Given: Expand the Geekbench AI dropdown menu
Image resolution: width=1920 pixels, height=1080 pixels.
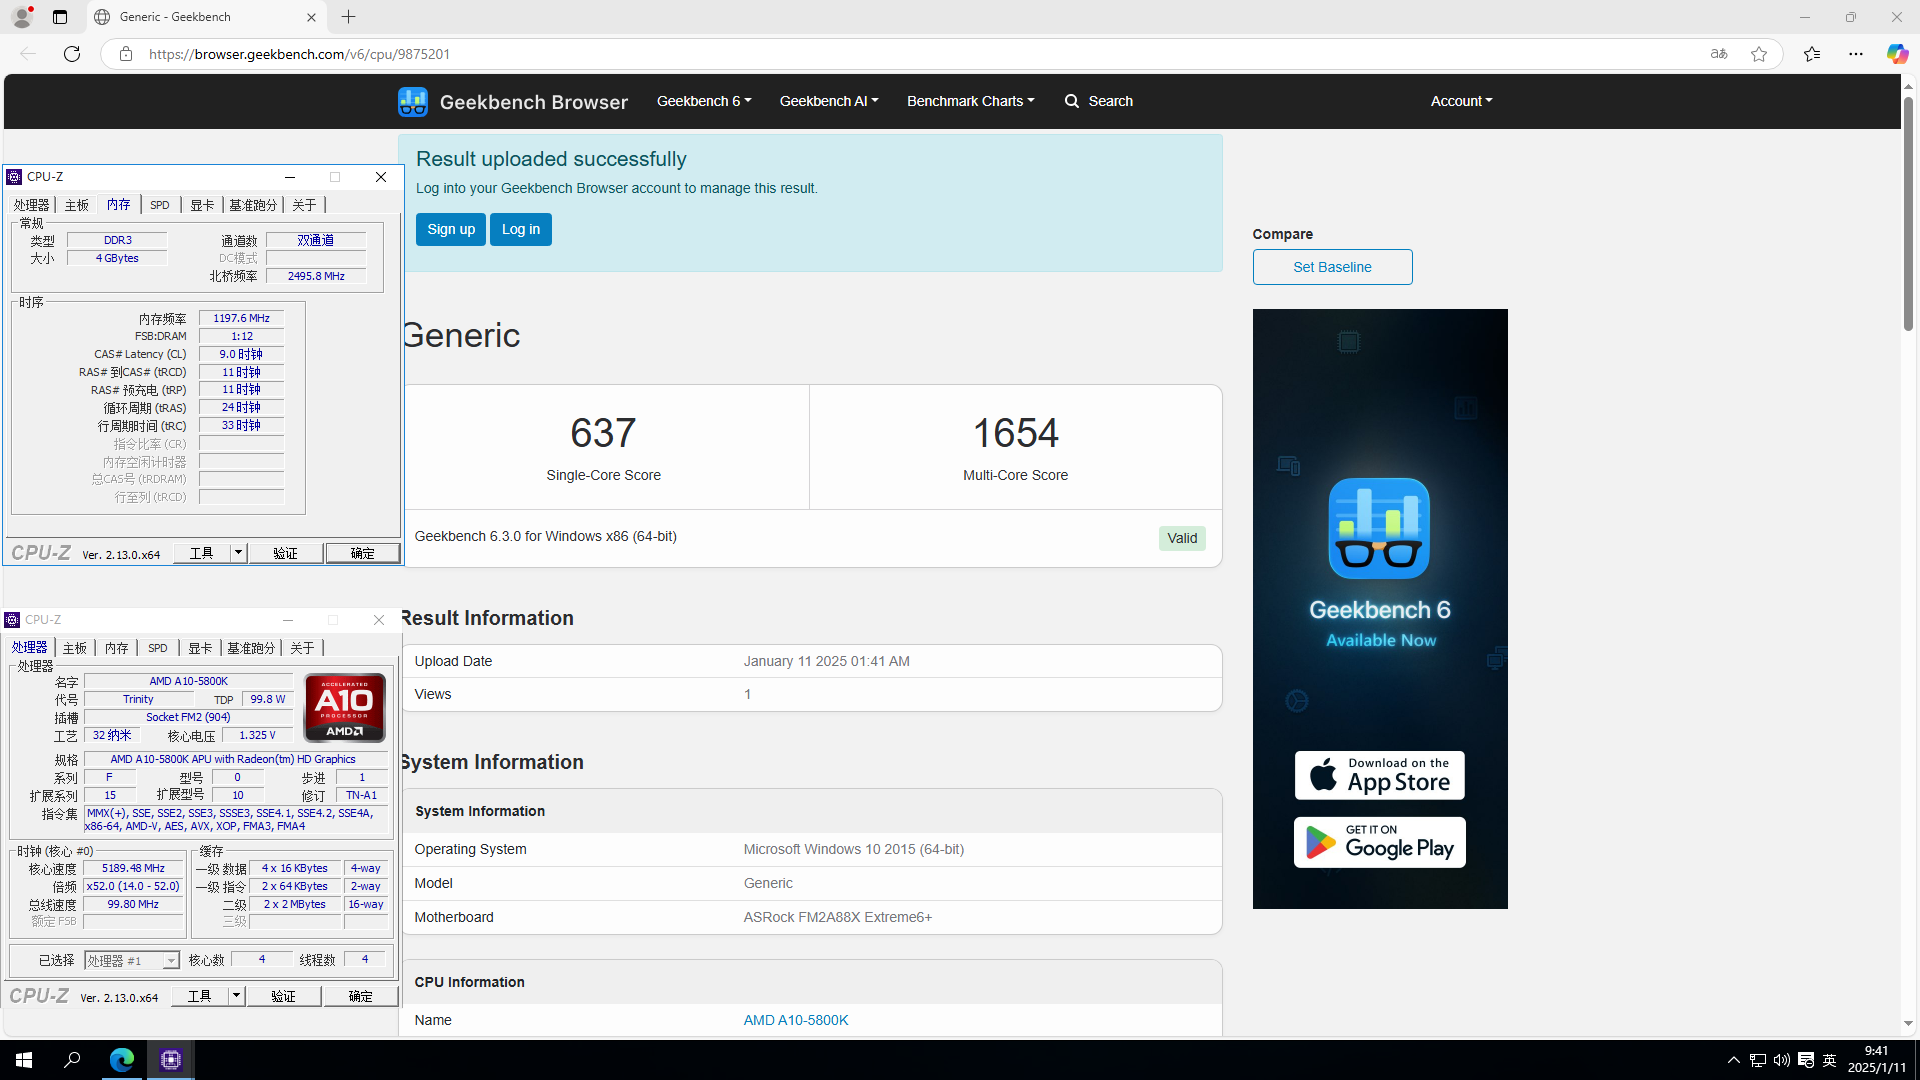Looking at the screenshot, I should coord(829,101).
